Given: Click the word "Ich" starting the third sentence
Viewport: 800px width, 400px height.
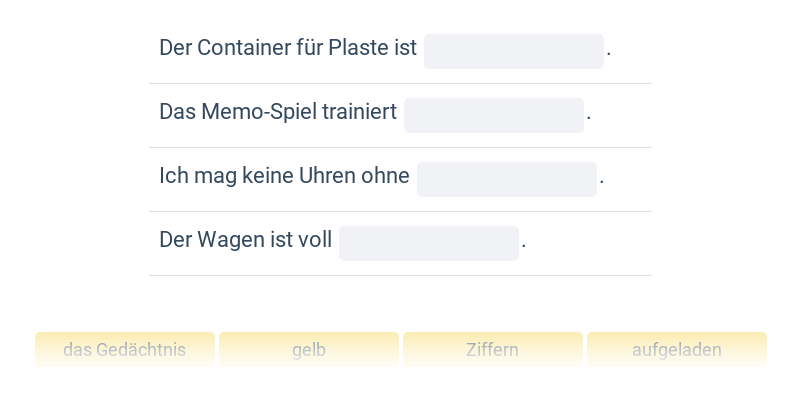Looking at the screenshot, I should tap(171, 176).
